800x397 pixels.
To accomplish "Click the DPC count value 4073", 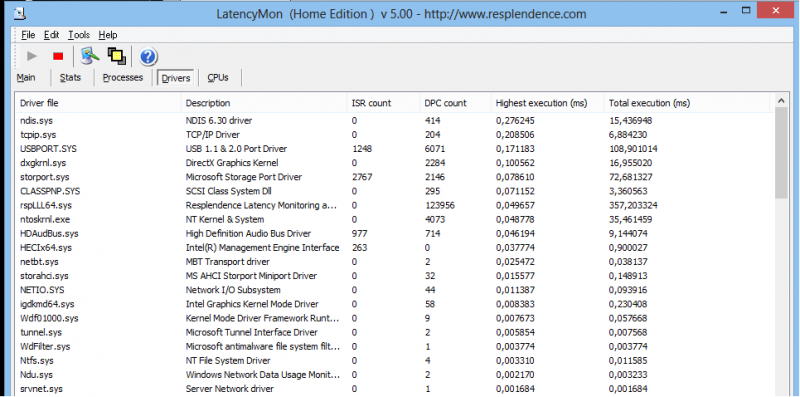I will tap(435, 219).
